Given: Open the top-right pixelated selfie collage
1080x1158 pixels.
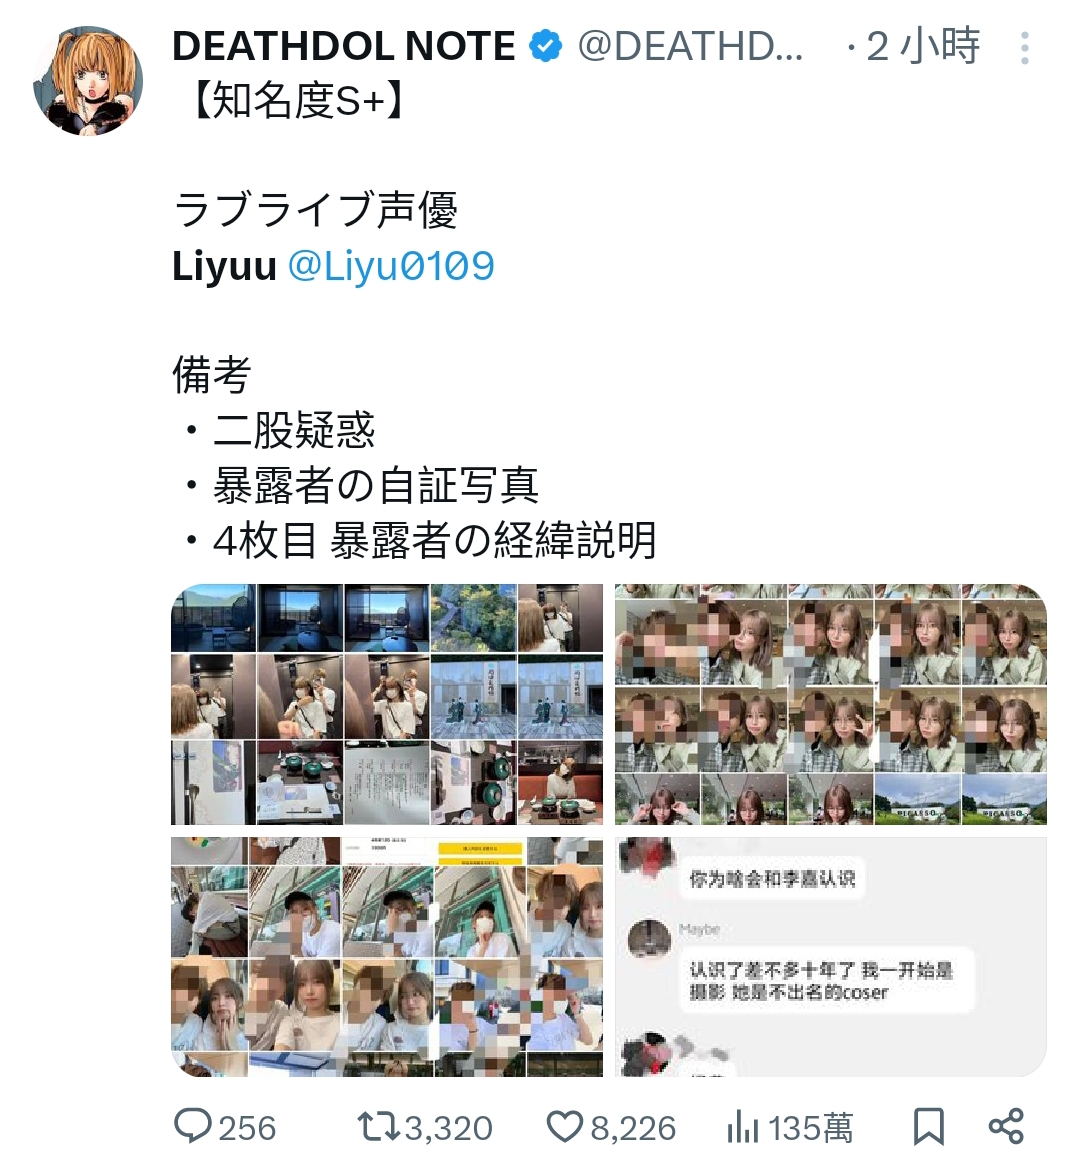Looking at the screenshot, I should pyautogui.click(x=831, y=705).
